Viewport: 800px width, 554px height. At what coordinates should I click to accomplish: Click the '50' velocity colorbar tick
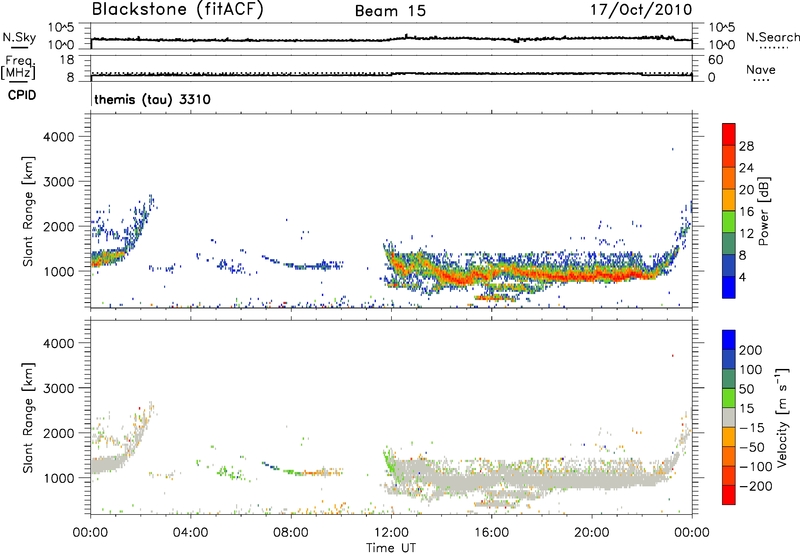746,389
